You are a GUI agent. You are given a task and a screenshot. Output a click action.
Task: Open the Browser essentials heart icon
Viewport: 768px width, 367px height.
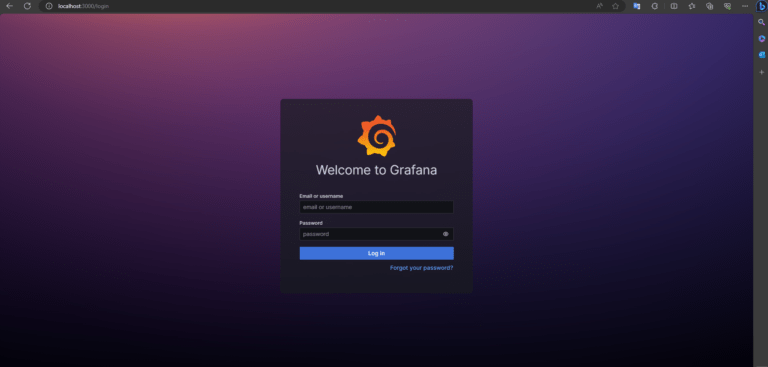tap(727, 6)
